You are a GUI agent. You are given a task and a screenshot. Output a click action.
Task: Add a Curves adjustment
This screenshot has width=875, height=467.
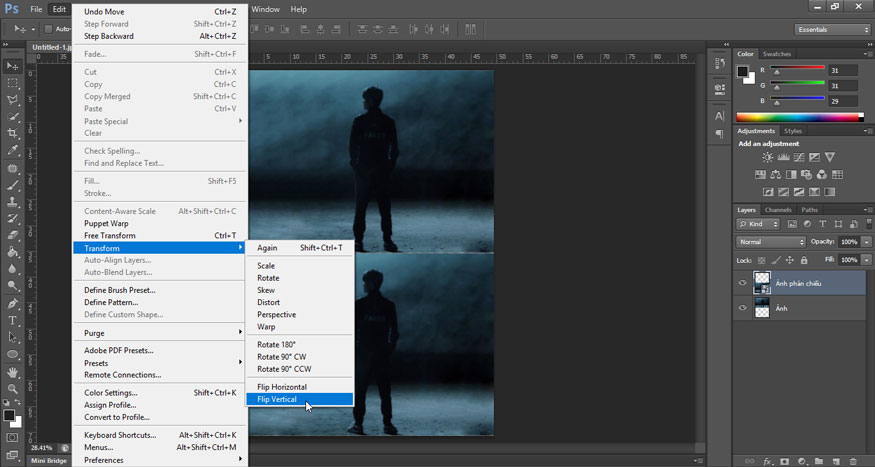pyautogui.click(x=799, y=157)
